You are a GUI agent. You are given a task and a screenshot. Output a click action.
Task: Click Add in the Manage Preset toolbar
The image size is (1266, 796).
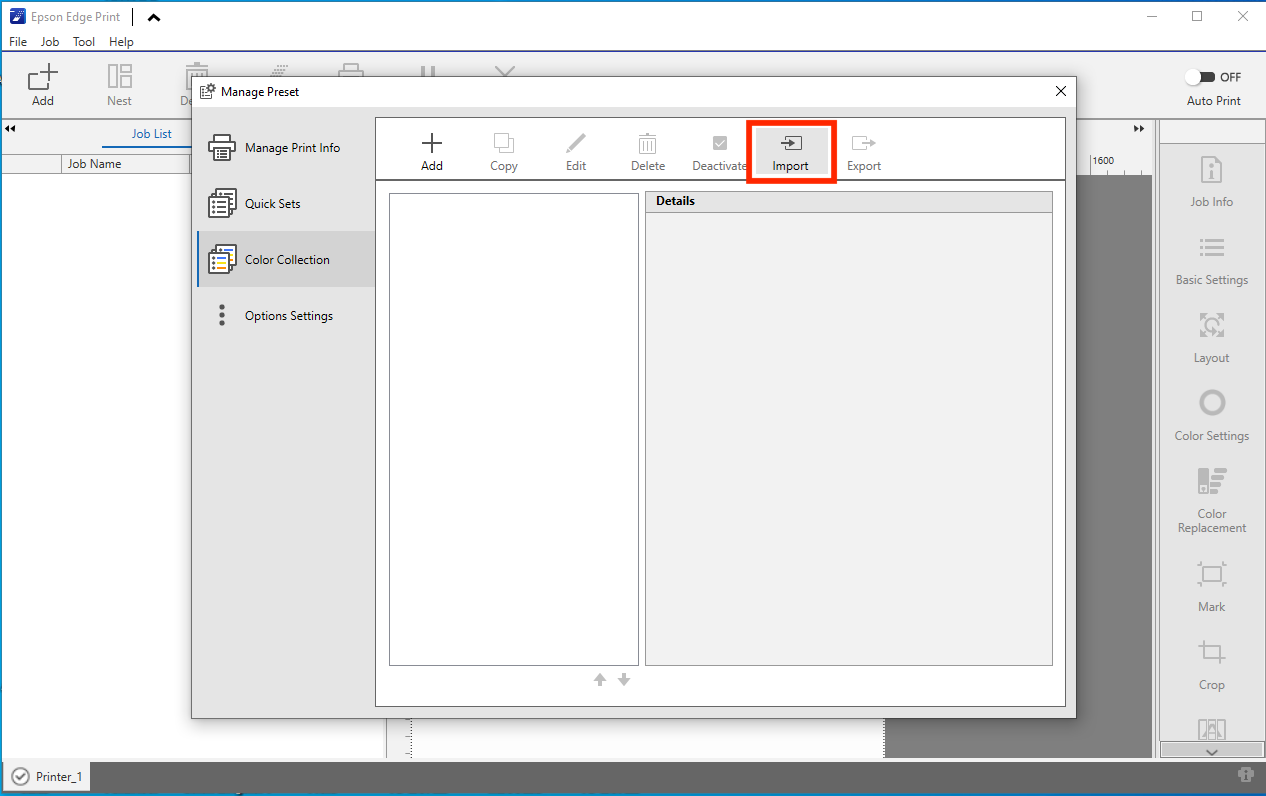[432, 152]
